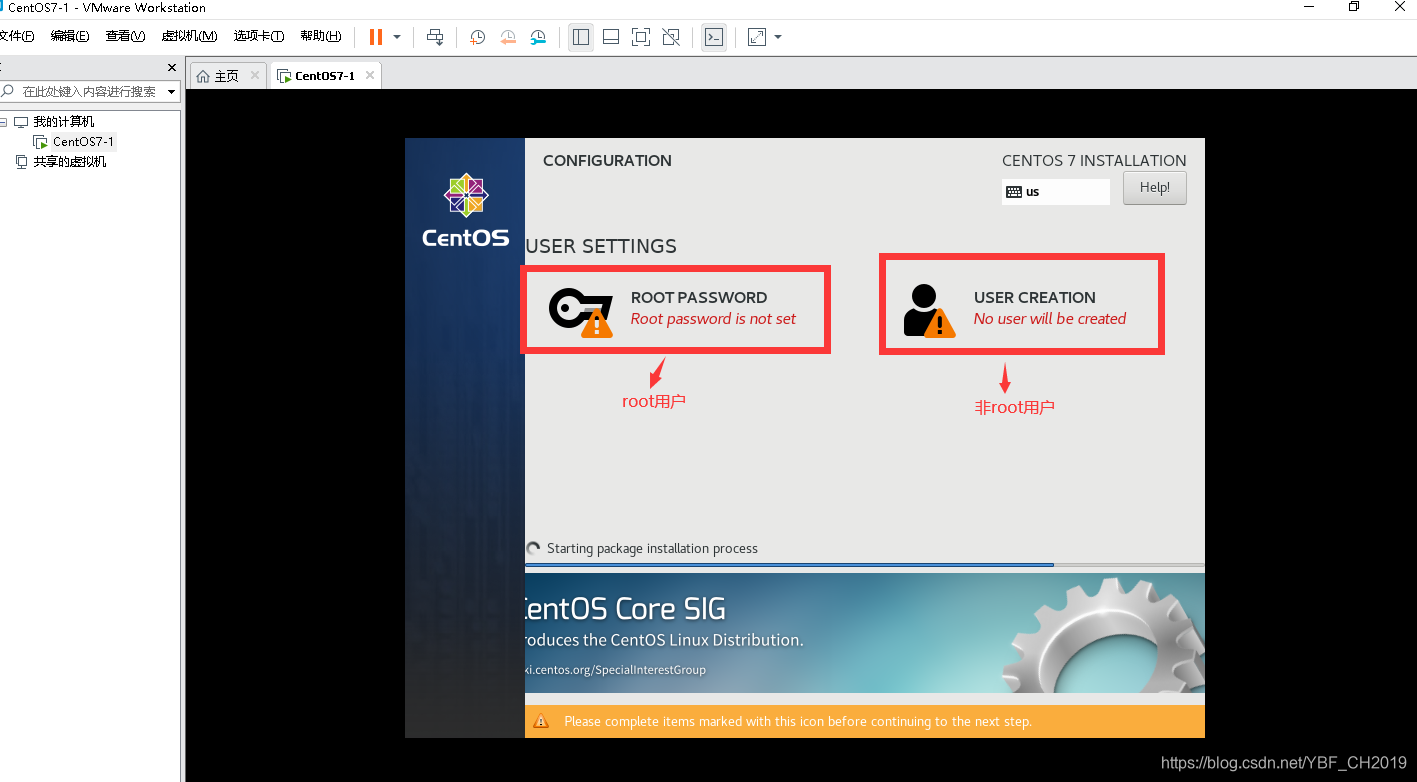Restore down the VMware window
1417x782 pixels.
[x=1353, y=7]
